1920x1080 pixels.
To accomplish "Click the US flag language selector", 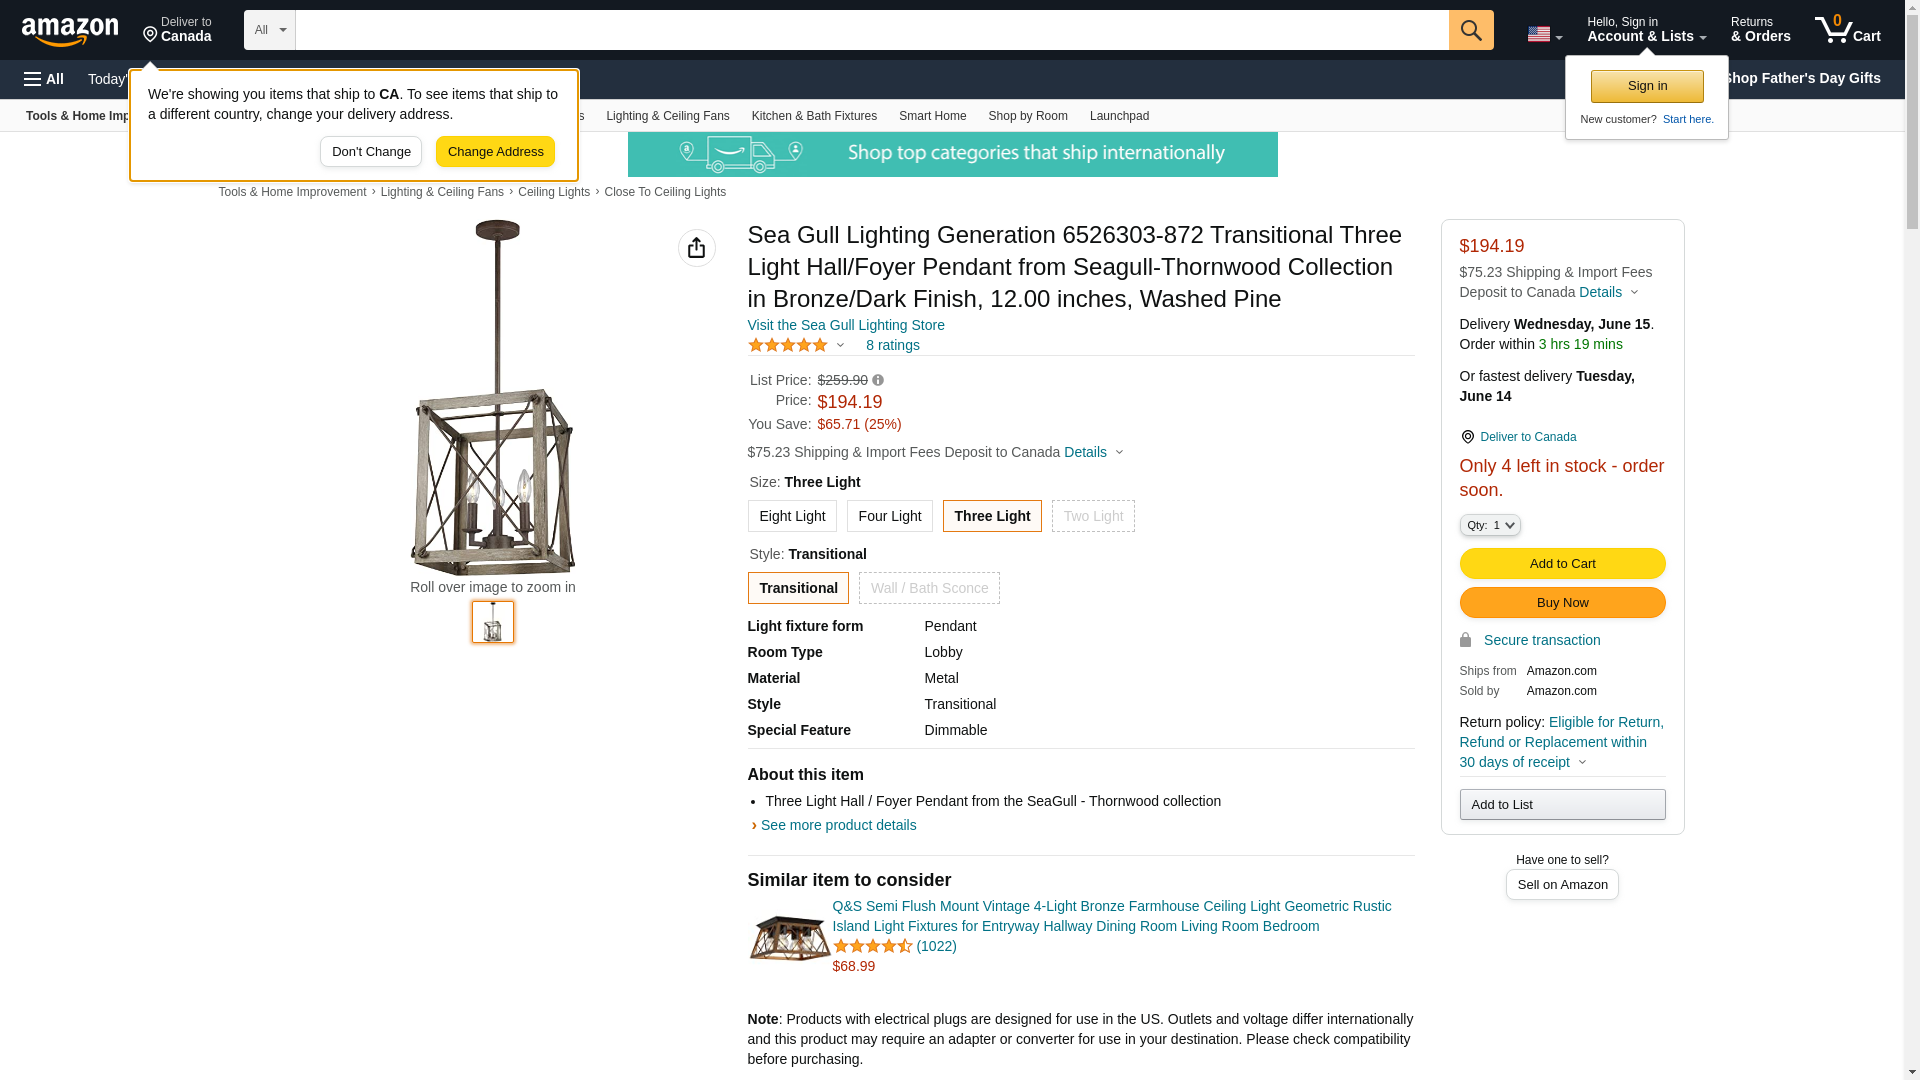I will click(1543, 34).
